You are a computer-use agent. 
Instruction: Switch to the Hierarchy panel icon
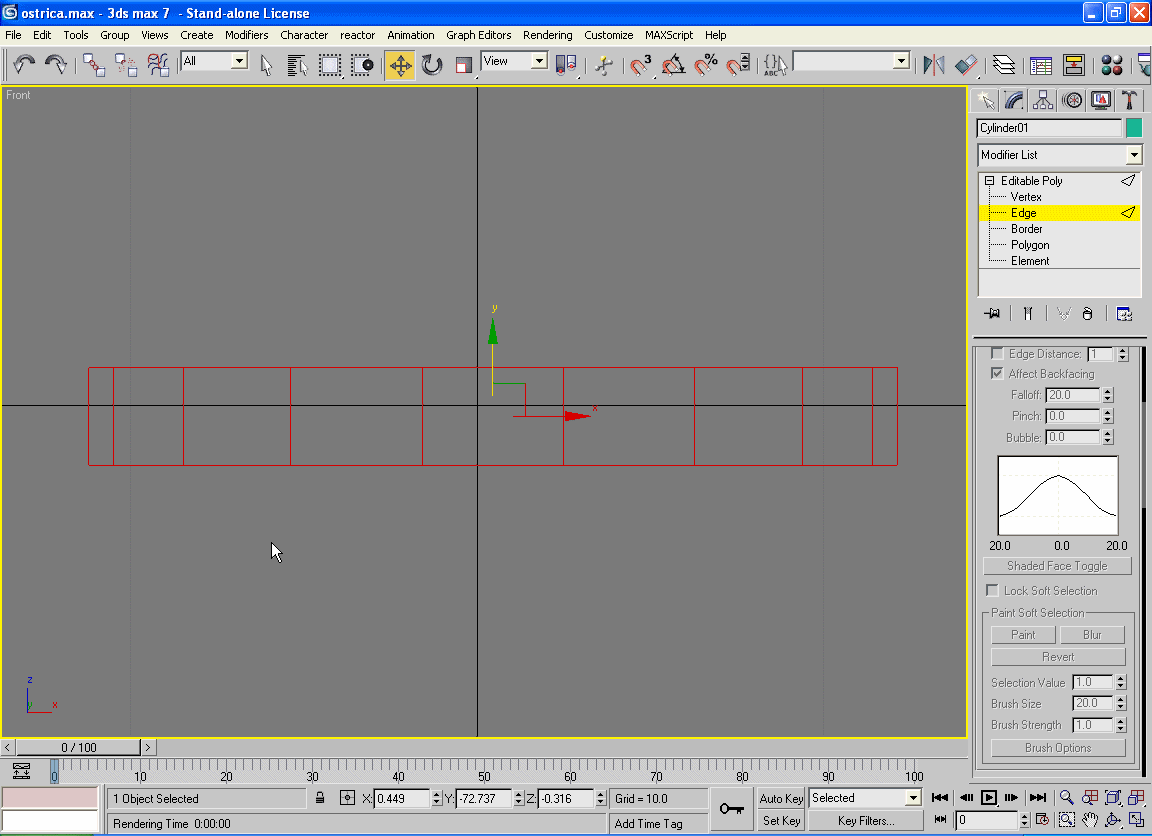pyautogui.click(x=1043, y=100)
